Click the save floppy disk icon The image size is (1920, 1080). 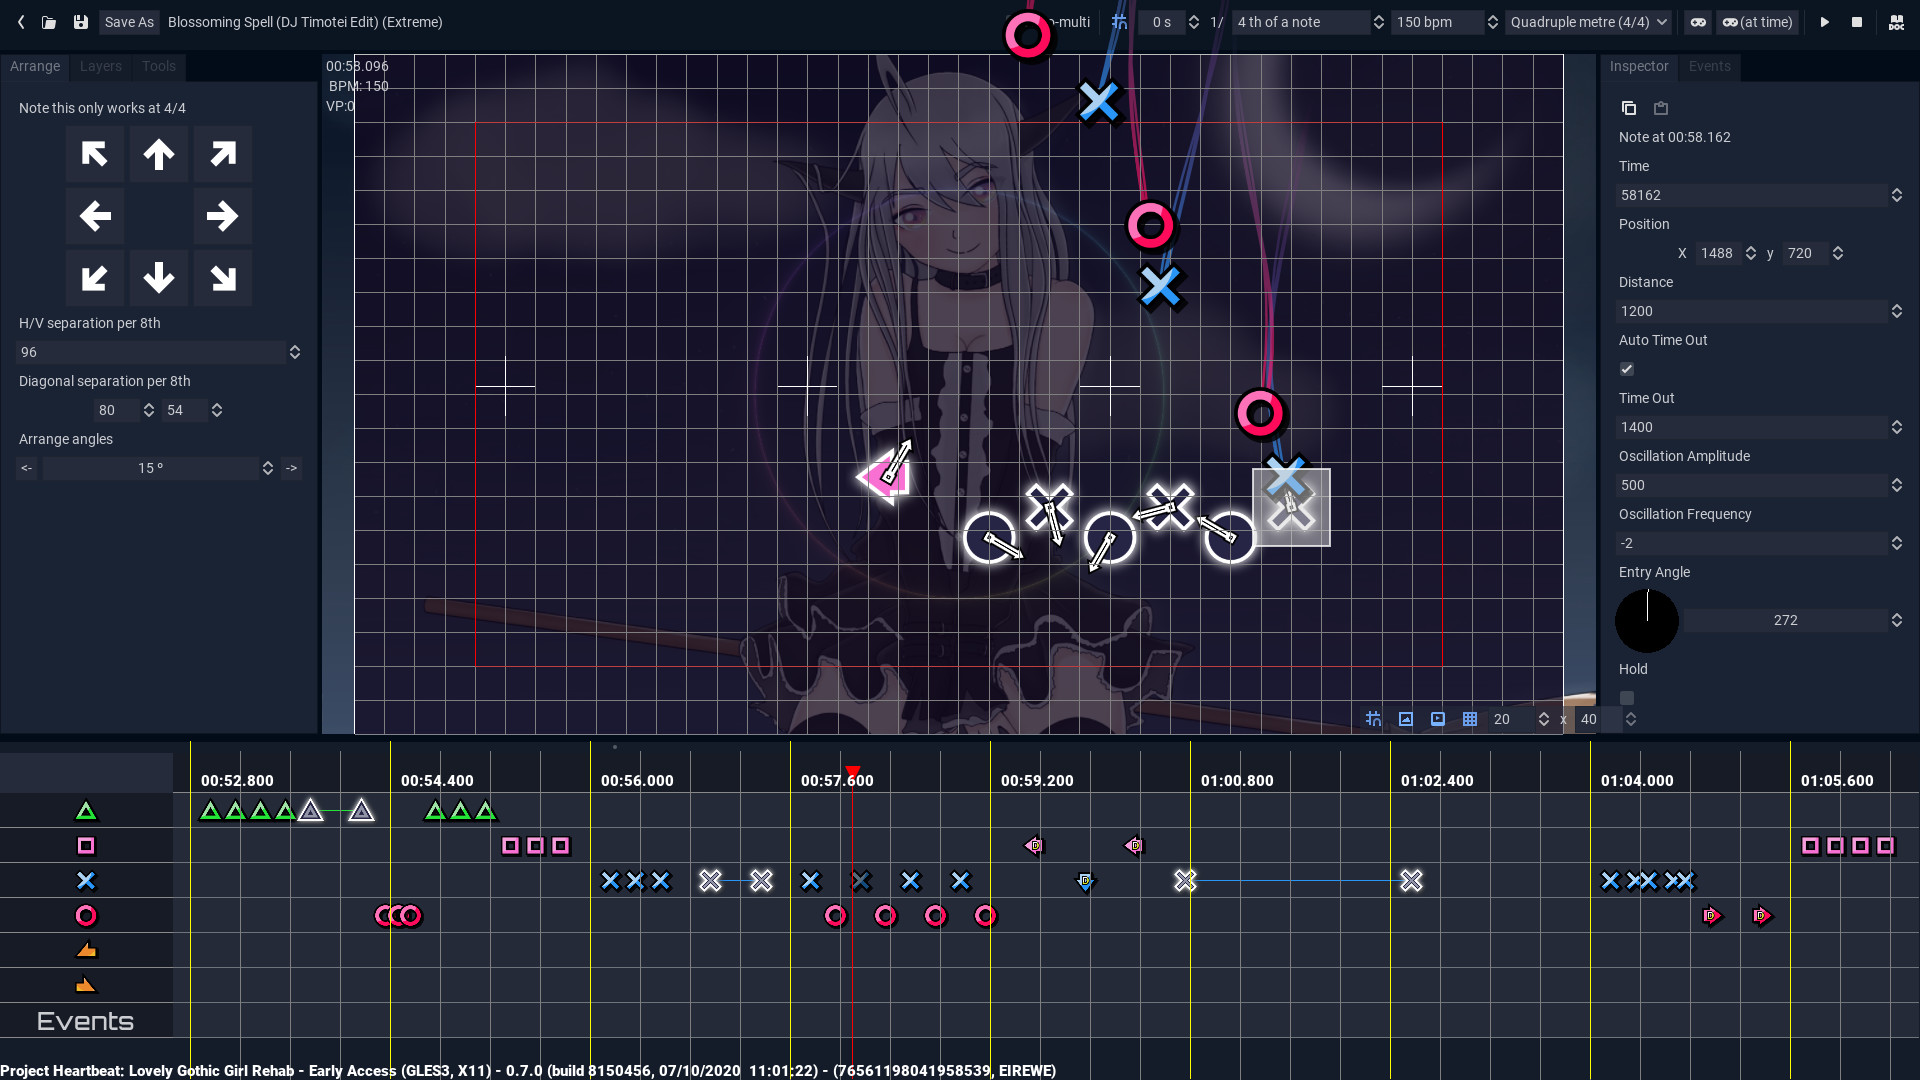tap(81, 22)
